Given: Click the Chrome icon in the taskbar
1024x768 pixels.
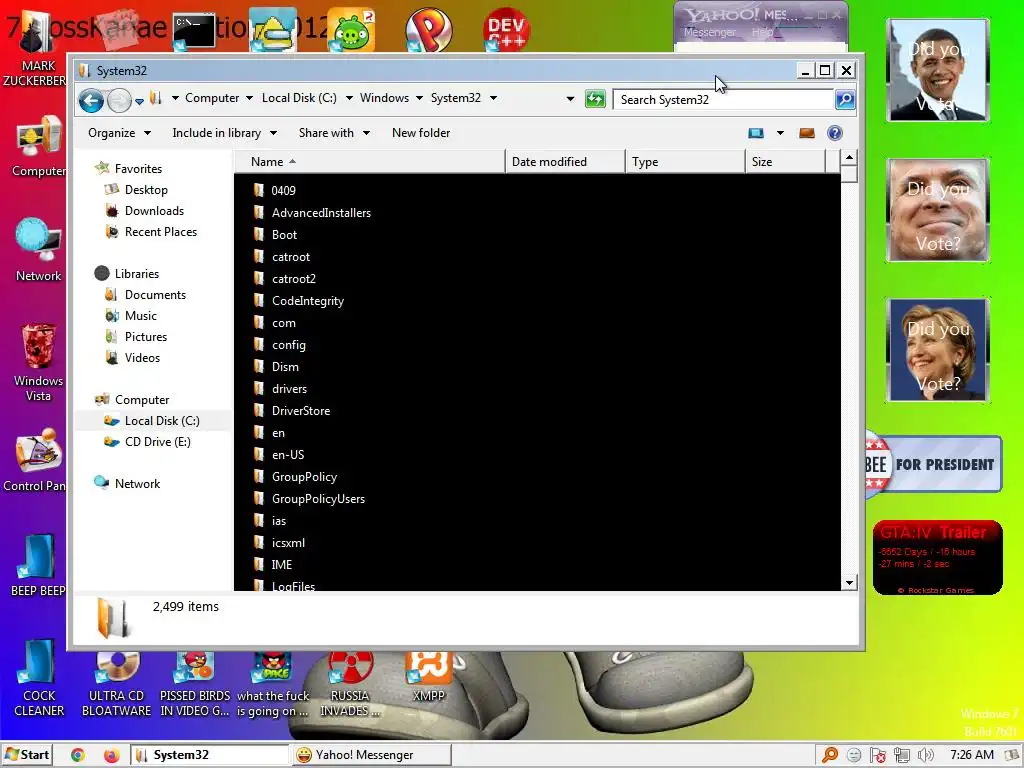Looking at the screenshot, I should pos(77,755).
